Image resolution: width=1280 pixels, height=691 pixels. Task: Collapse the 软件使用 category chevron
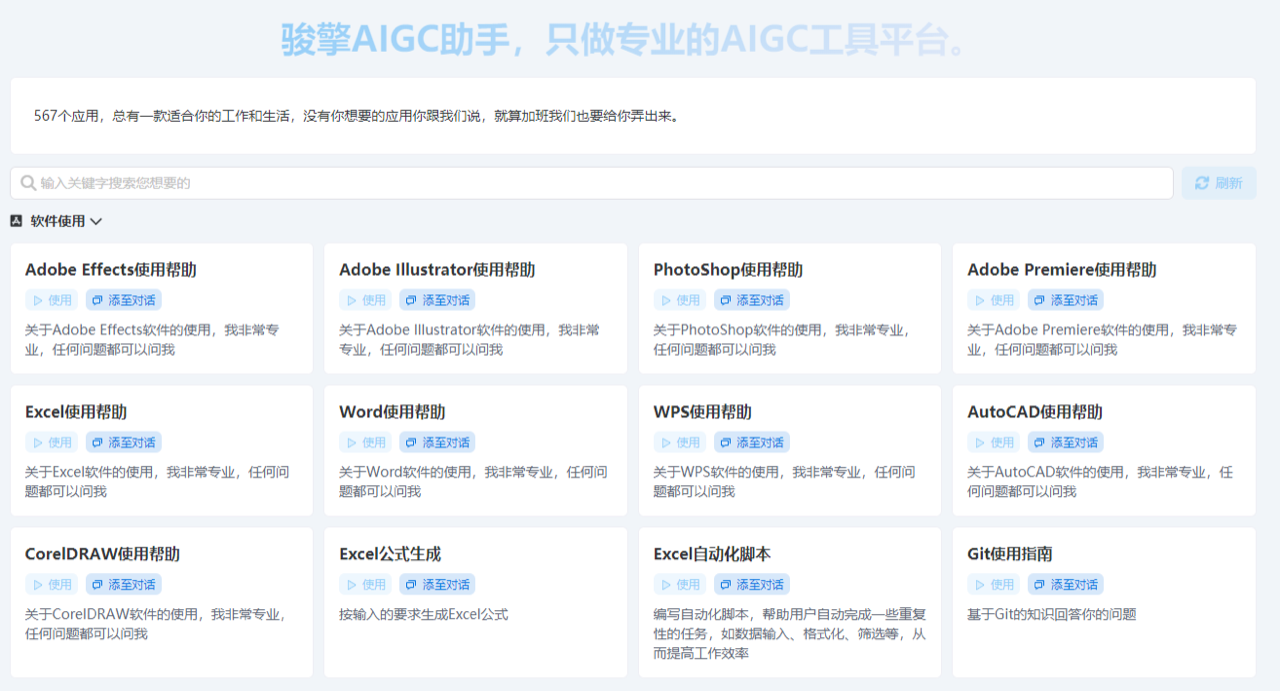(96, 221)
